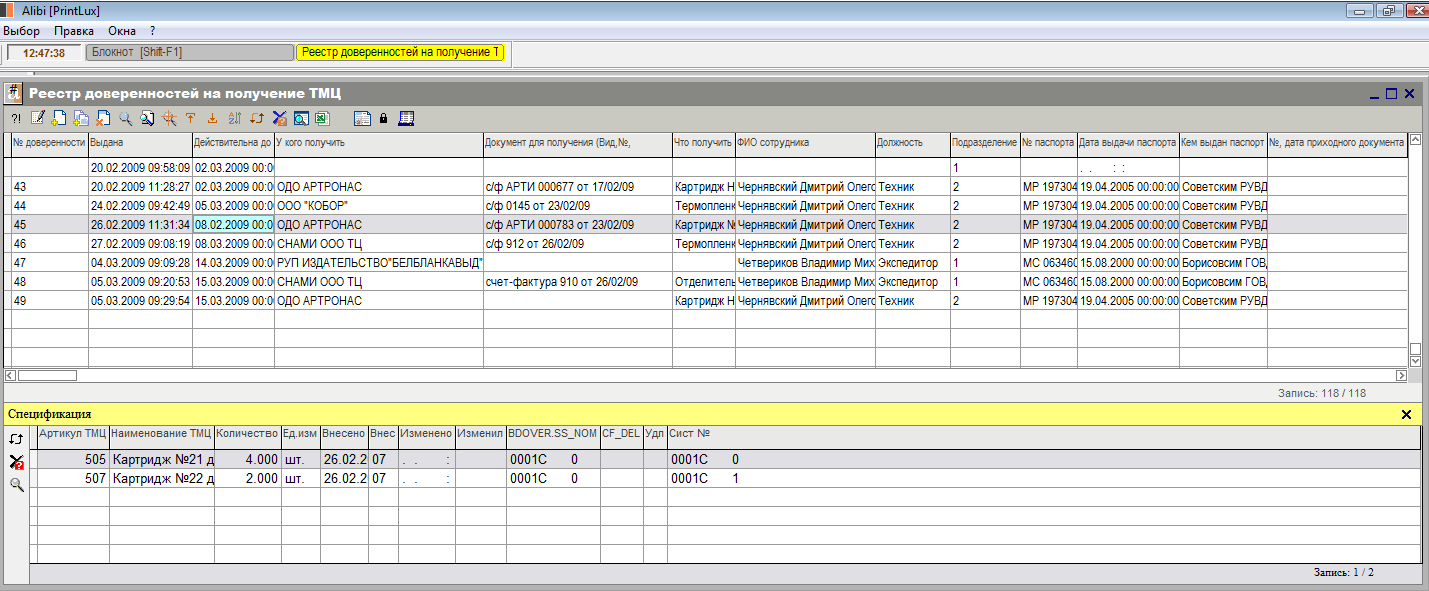Viewport: 1429px width, 591px height.
Task: Refresh specification using the loop arrows icon
Action: pyautogui.click(x=16, y=439)
